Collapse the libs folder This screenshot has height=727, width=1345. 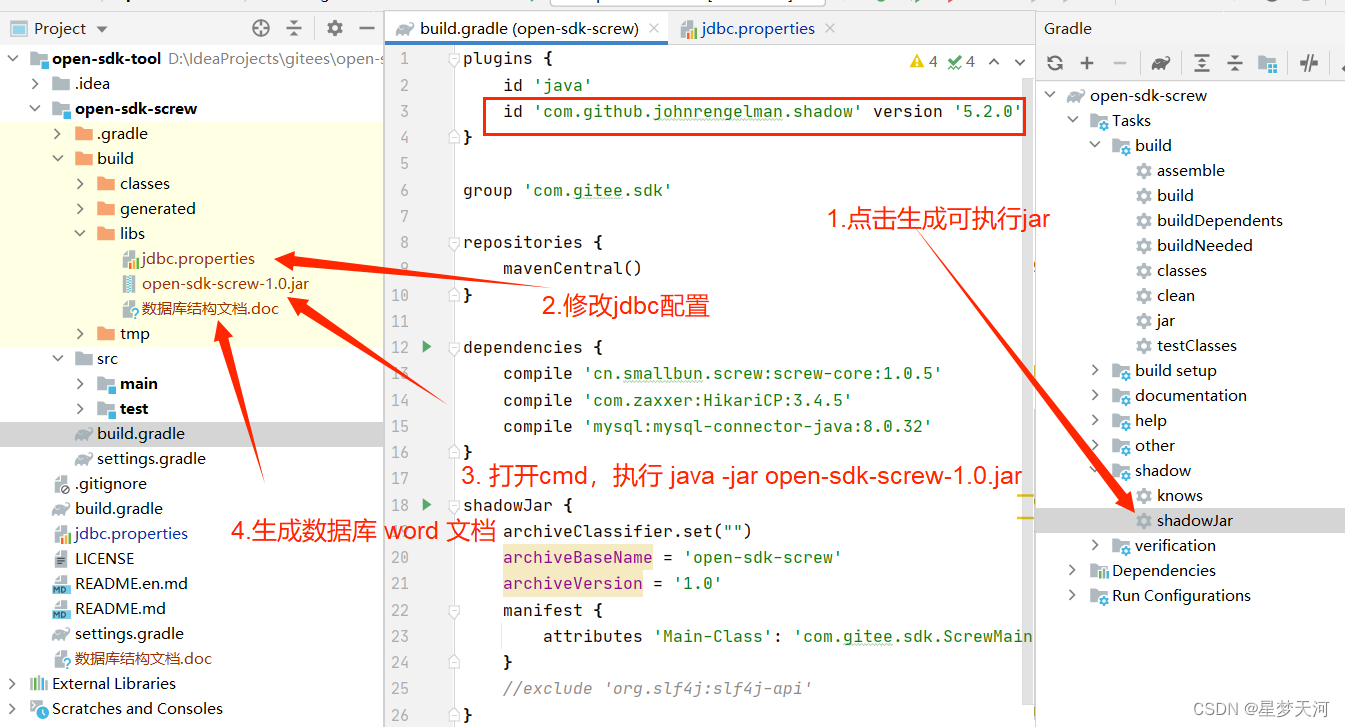[x=80, y=234]
